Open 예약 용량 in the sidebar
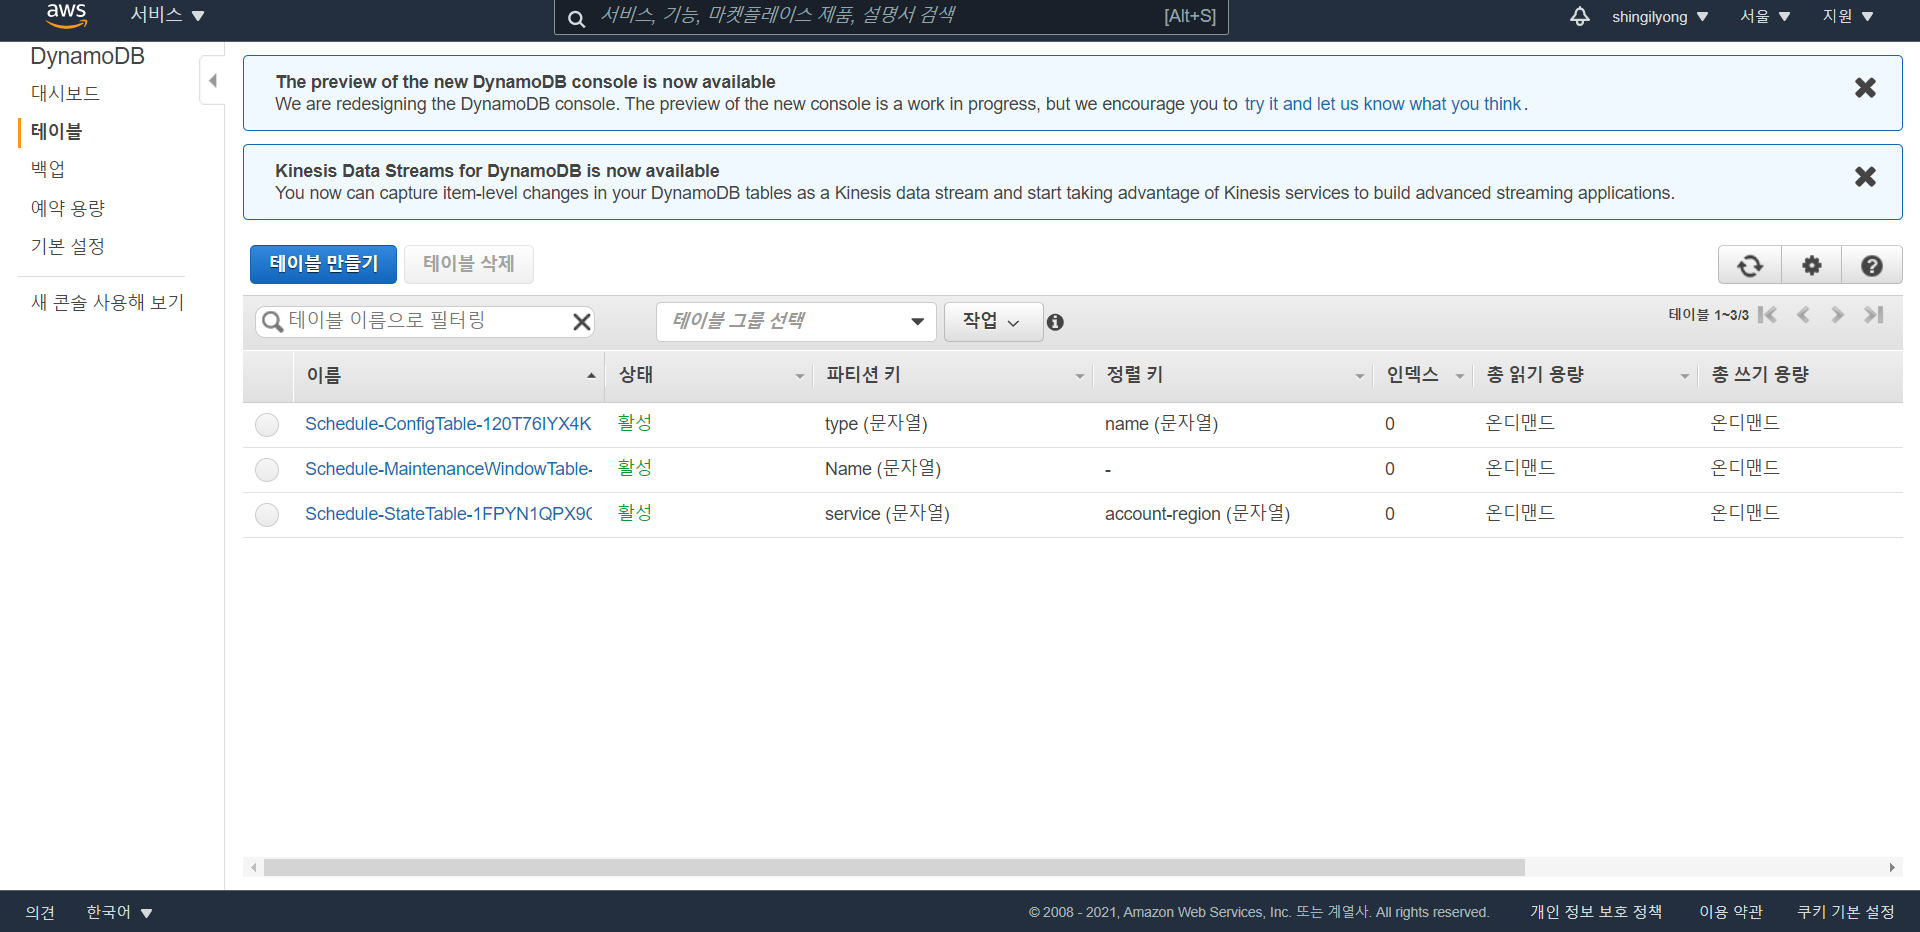This screenshot has height=932, width=1920. [x=67, y=208]
